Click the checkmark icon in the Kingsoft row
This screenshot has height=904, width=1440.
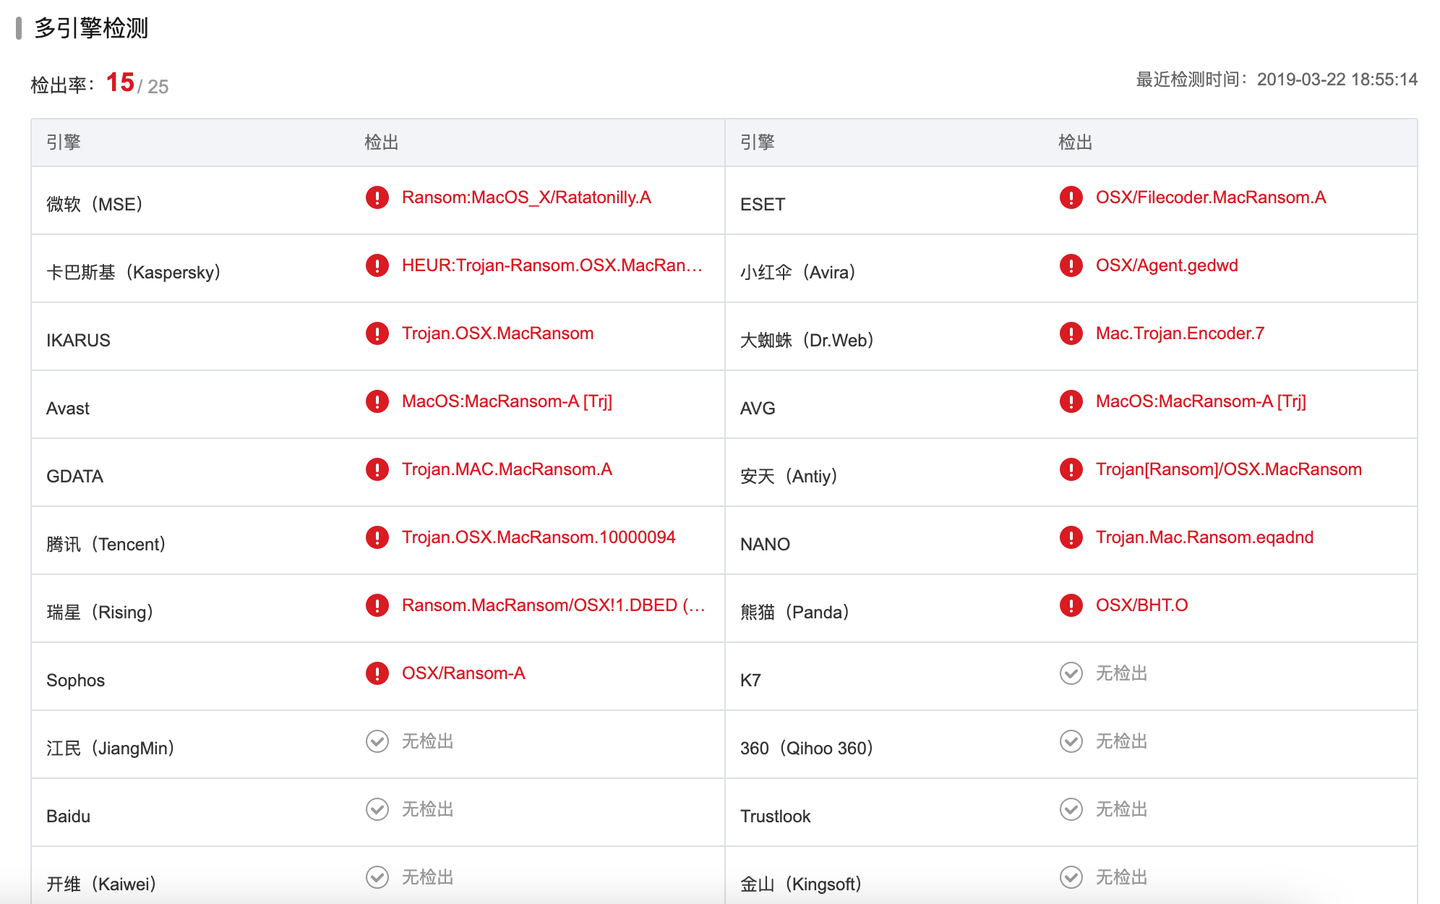[1071, 877]
